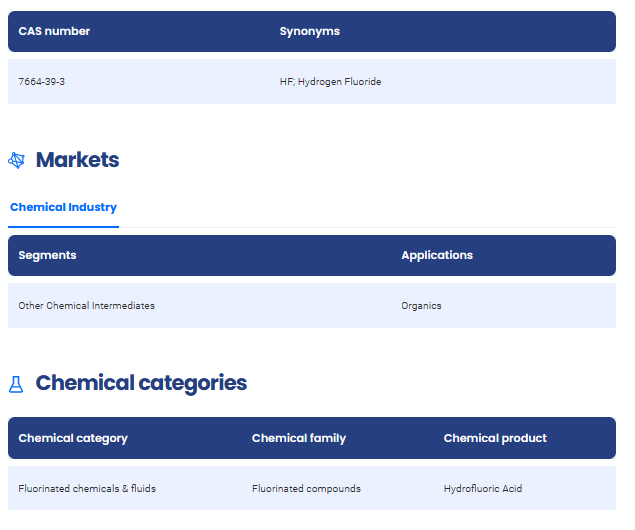Open Fluorinated chemicals & fluids category
Image resolution: width=635 pixels, height=530 pixels.
coord(87,489)
